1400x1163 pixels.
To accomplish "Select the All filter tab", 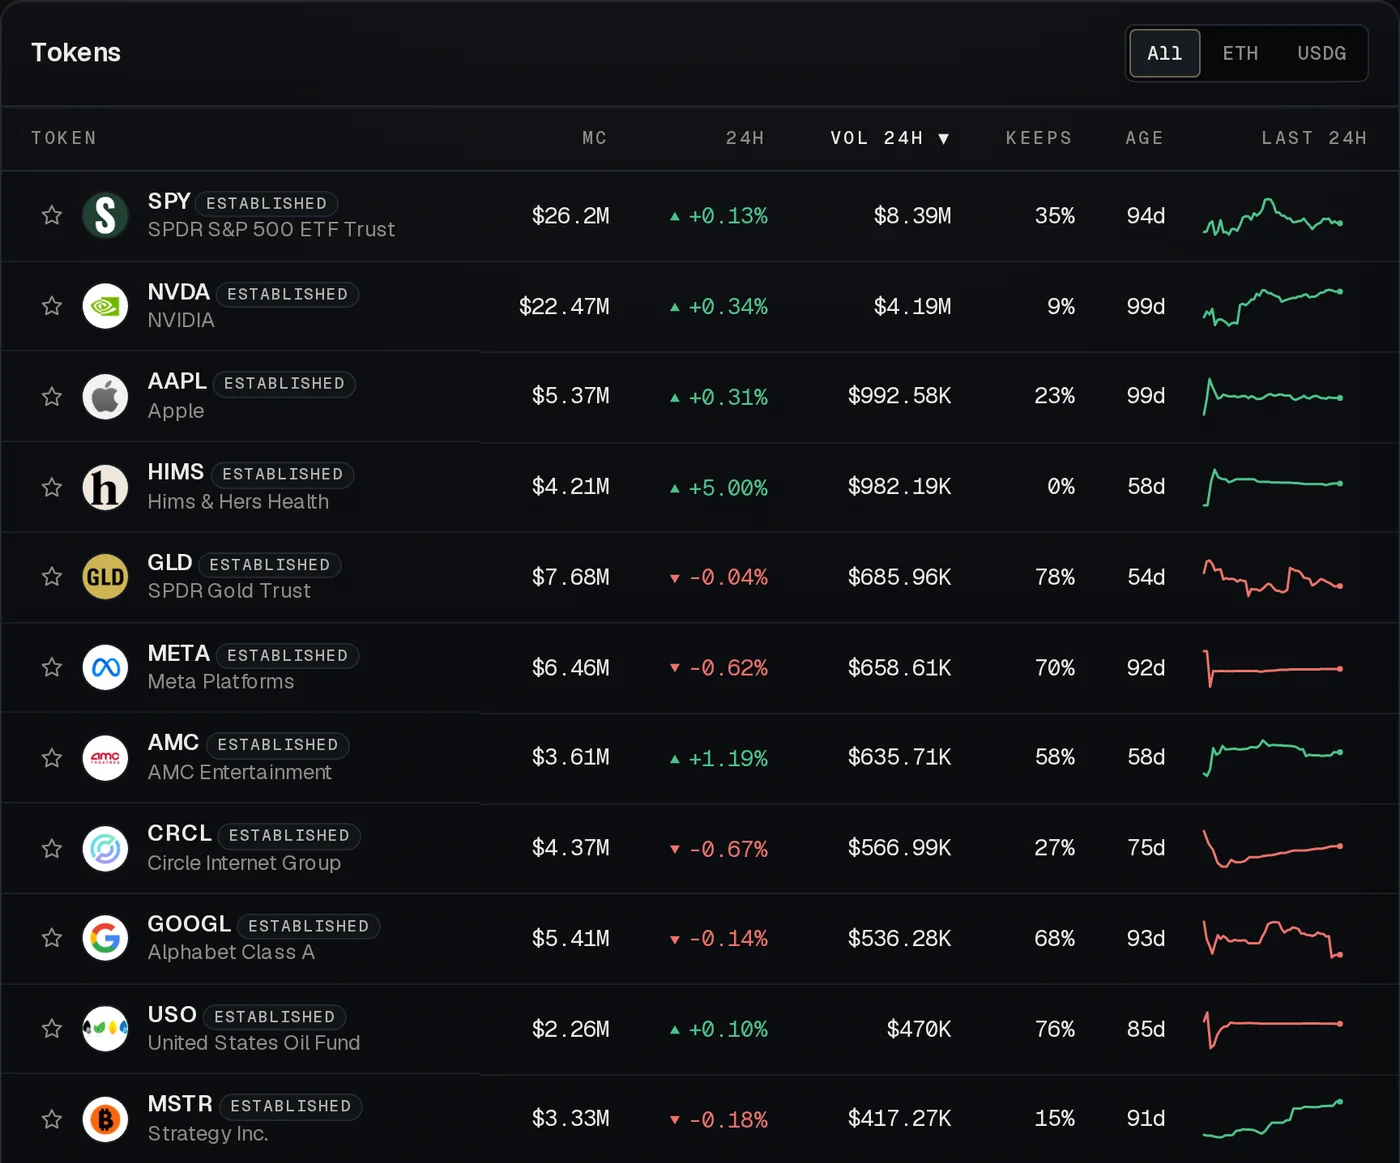I will tap(1165, 53).
